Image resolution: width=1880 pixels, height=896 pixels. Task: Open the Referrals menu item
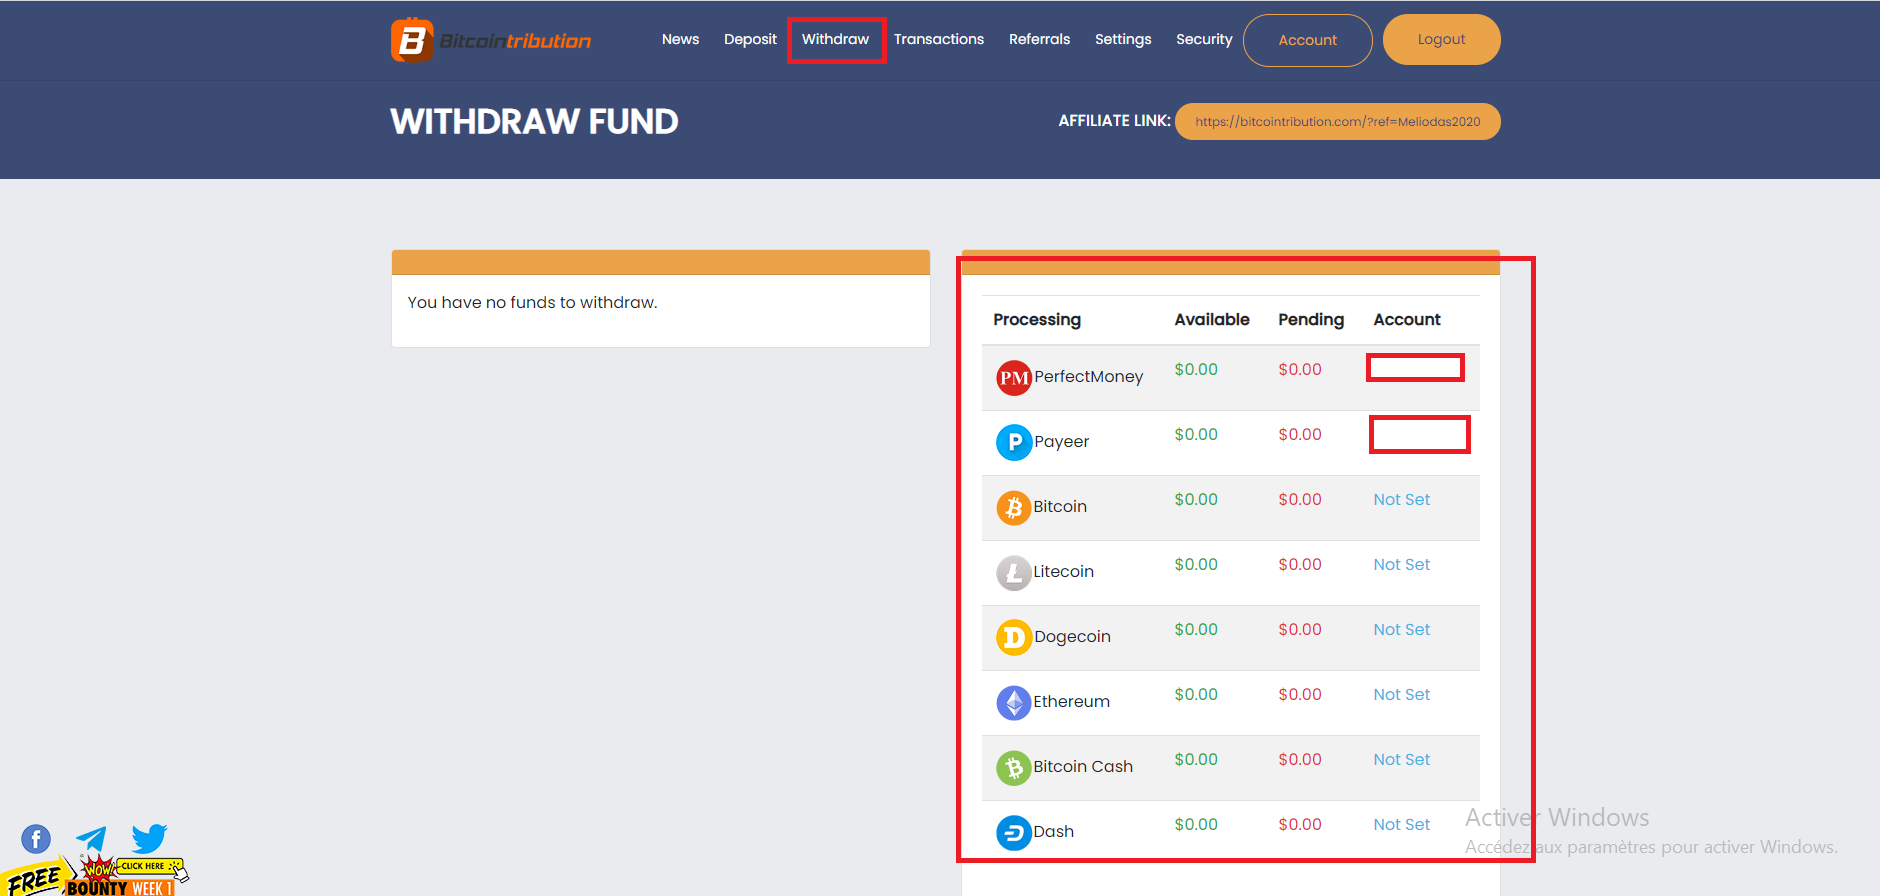(x=1039, y=39)
